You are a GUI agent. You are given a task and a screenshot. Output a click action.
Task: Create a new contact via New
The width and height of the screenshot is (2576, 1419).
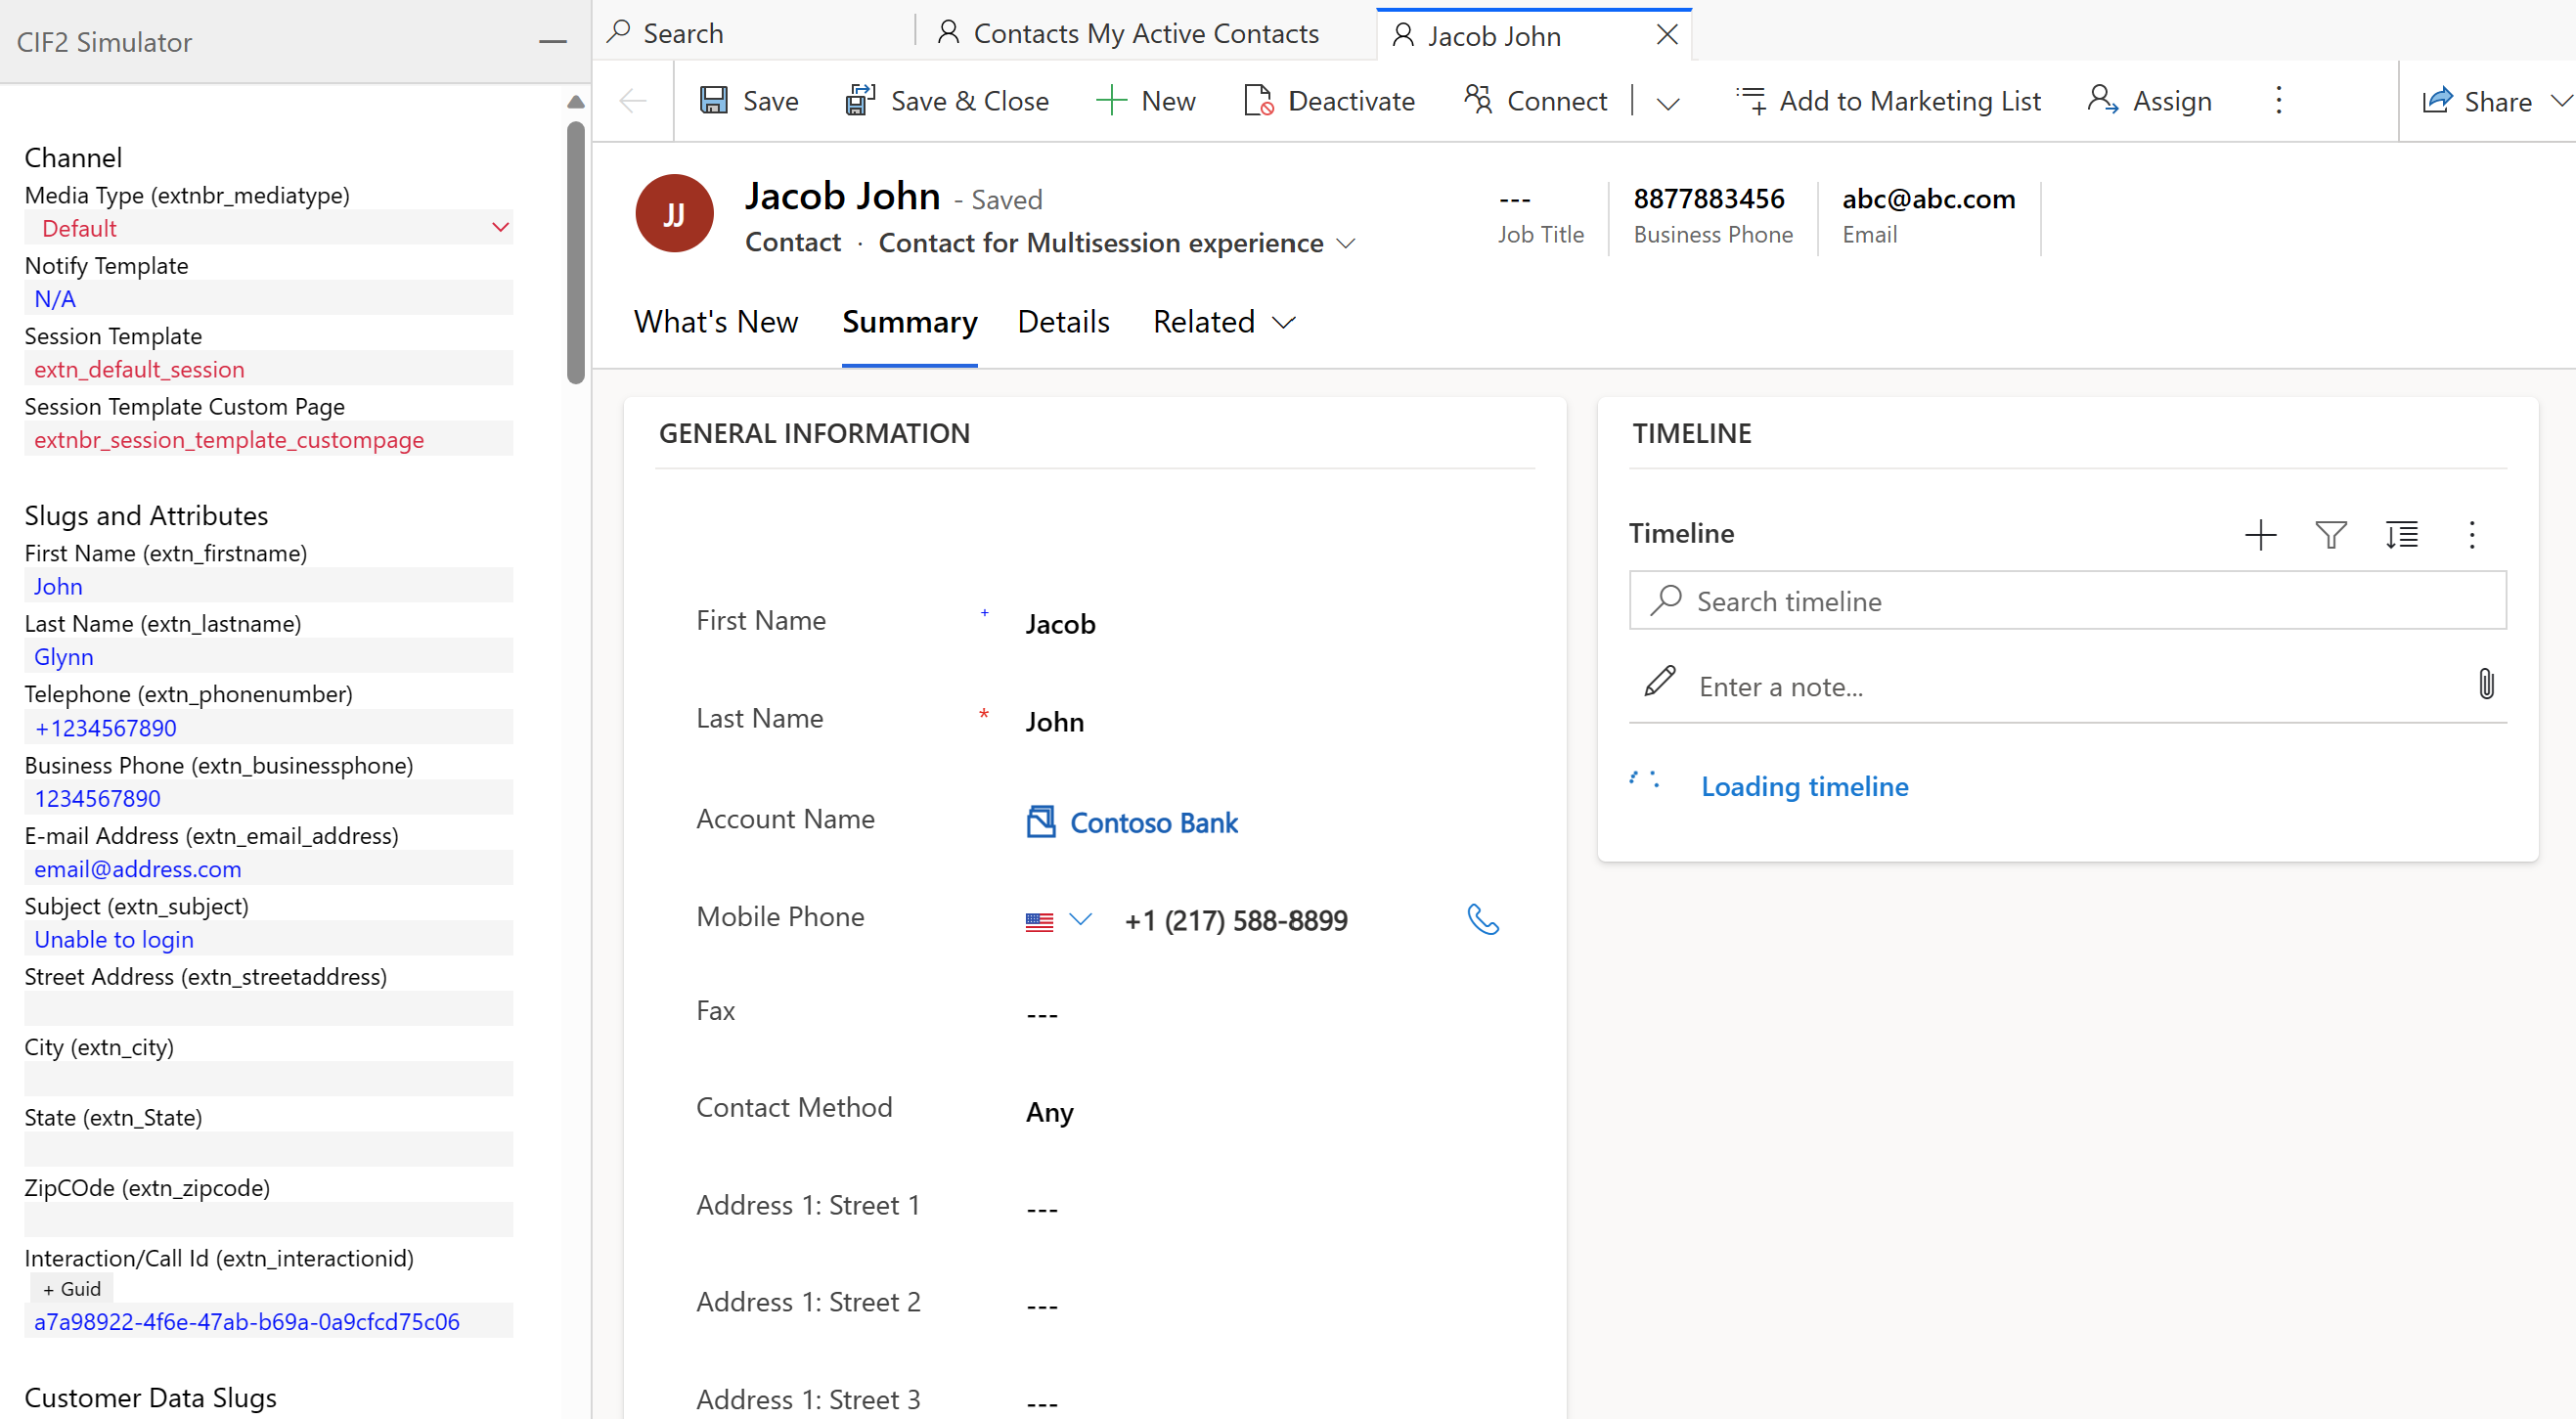1146,100
